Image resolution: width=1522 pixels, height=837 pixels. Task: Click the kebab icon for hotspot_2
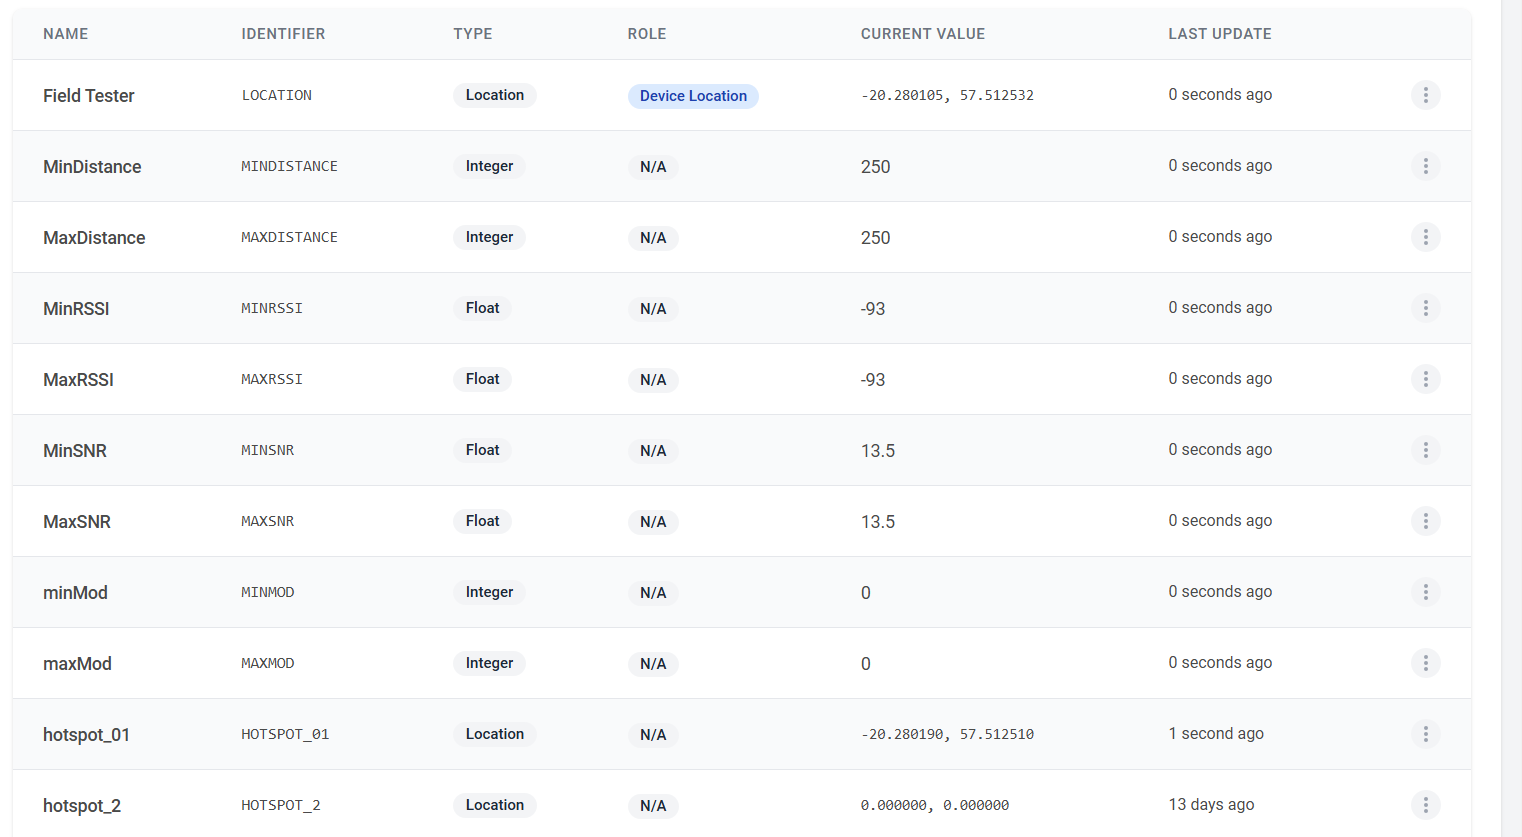click(x=1425, y=805)
